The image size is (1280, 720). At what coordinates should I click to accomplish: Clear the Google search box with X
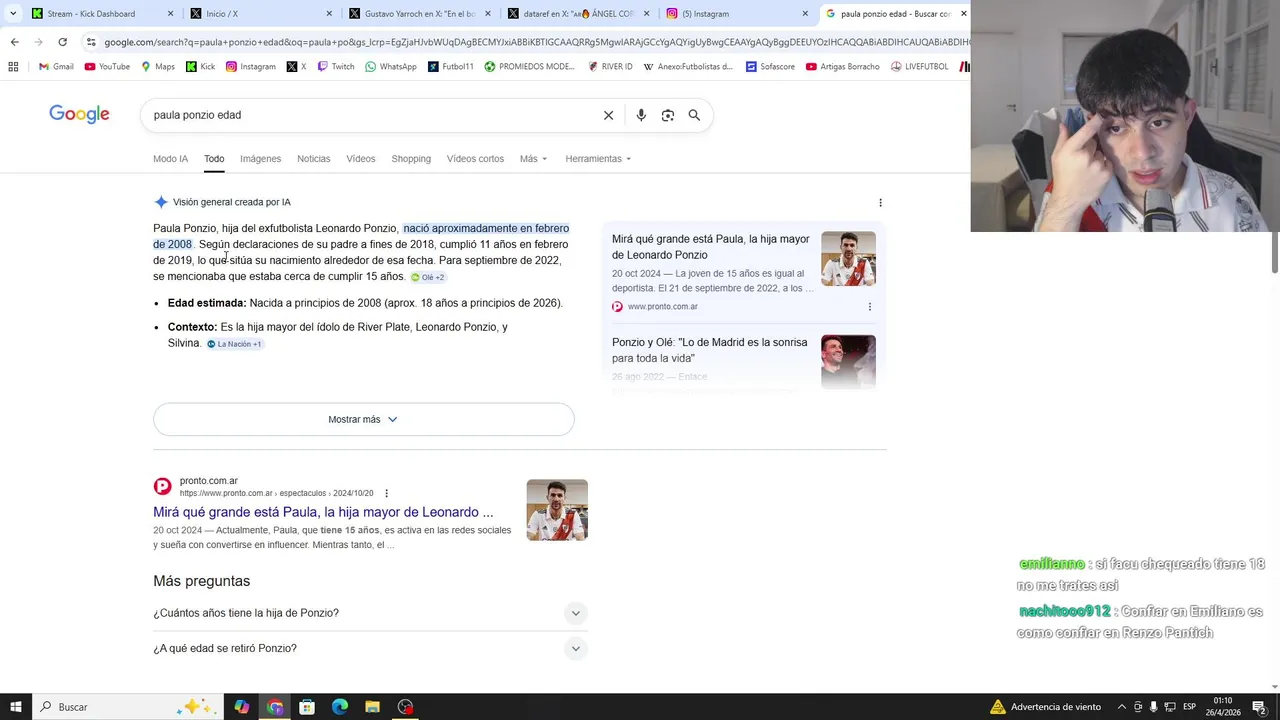[608, 115]
